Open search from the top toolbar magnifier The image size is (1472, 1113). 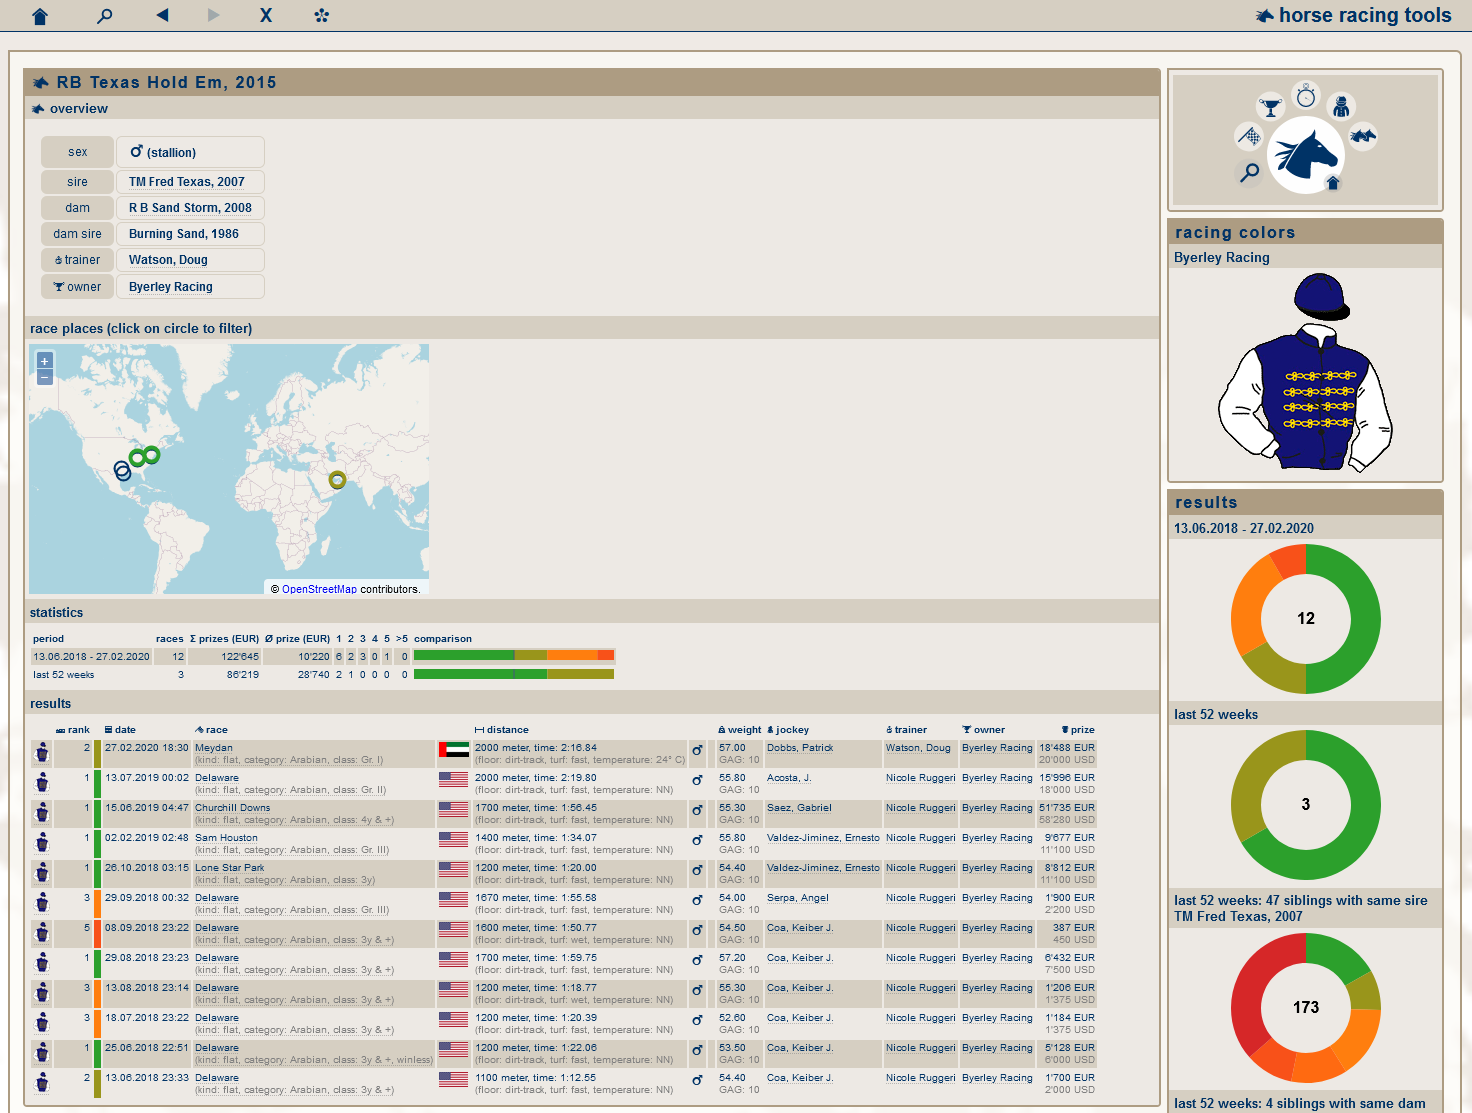click(x=104, y=16)
